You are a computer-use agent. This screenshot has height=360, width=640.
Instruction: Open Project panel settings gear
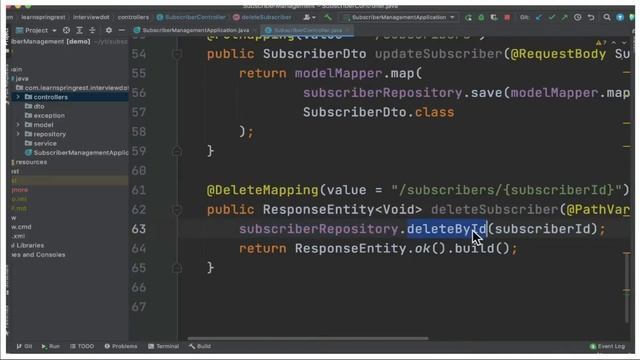click(x=109, y=30)
